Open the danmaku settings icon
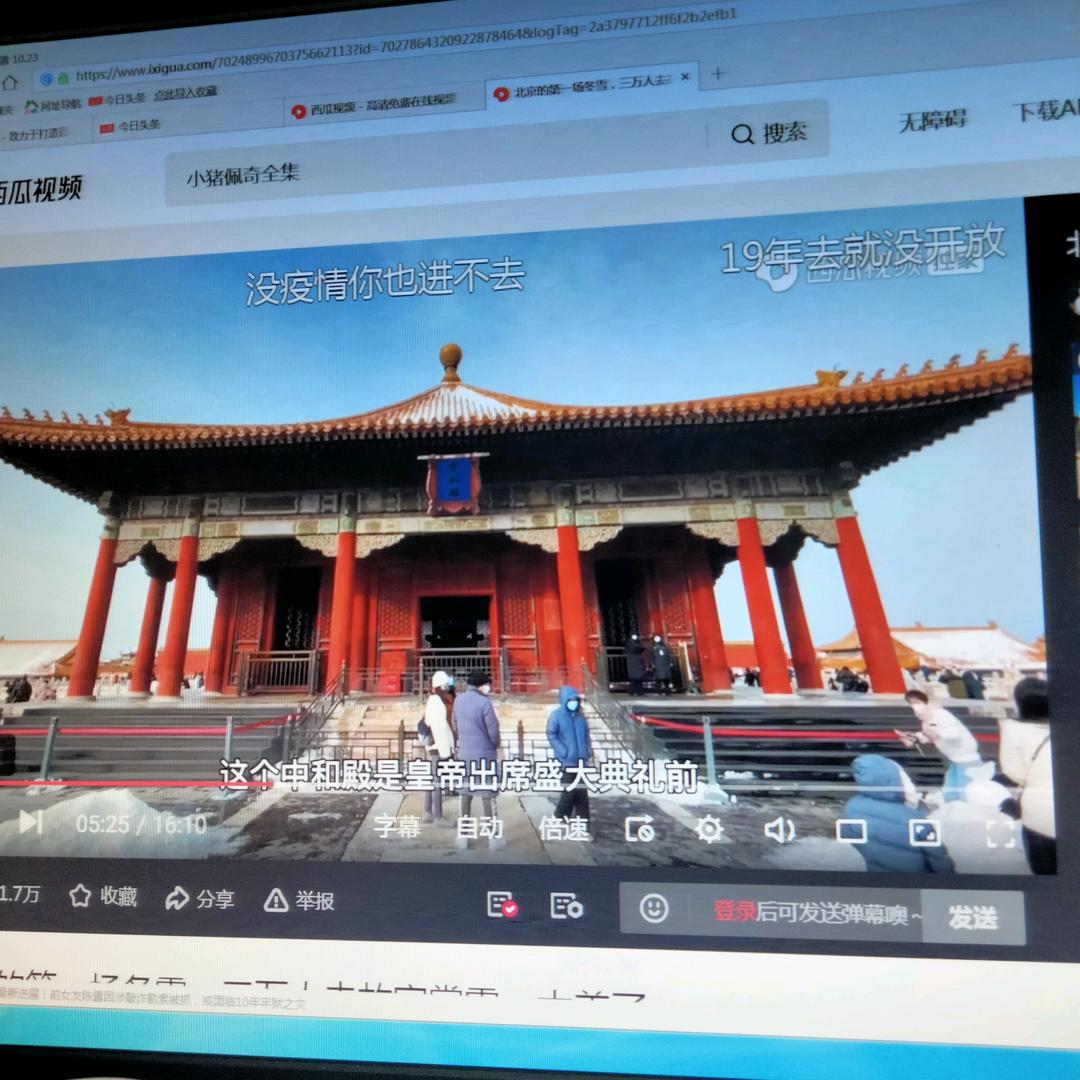1080x1080 pixels. [566, 906]
